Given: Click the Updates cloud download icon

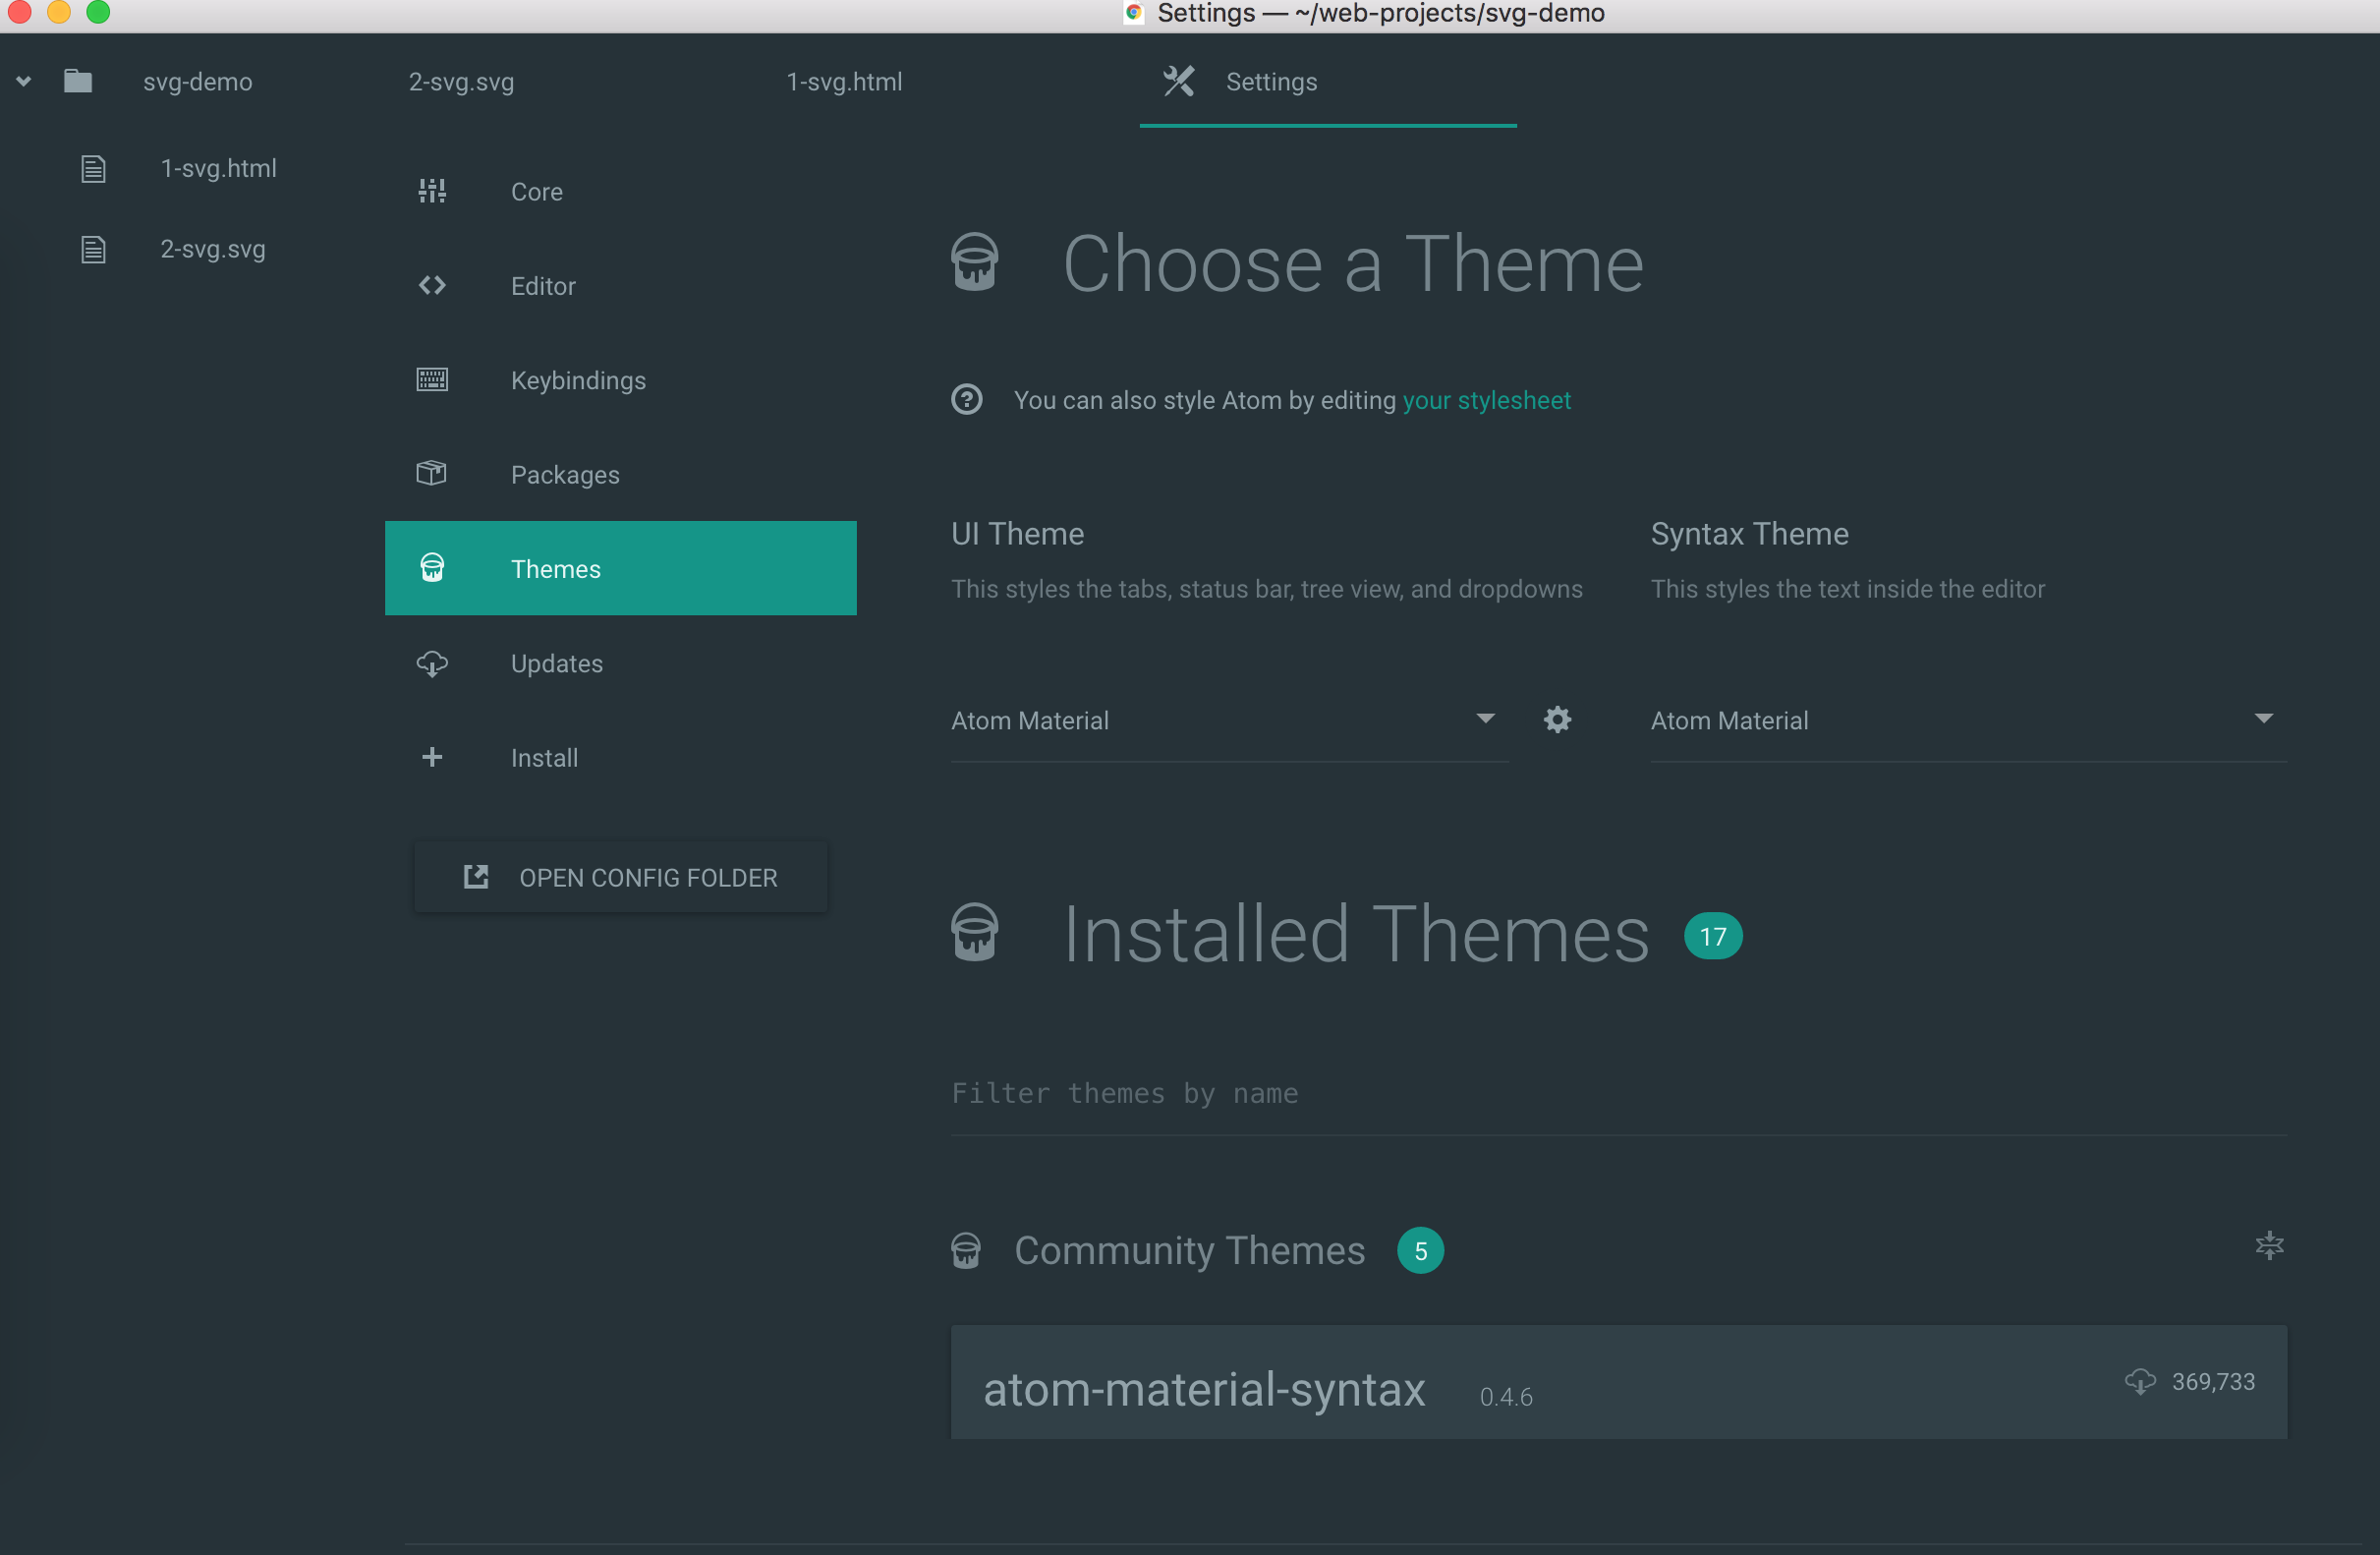Looking at the screenshot, I should pyautogui.click(x=432, y=664).
